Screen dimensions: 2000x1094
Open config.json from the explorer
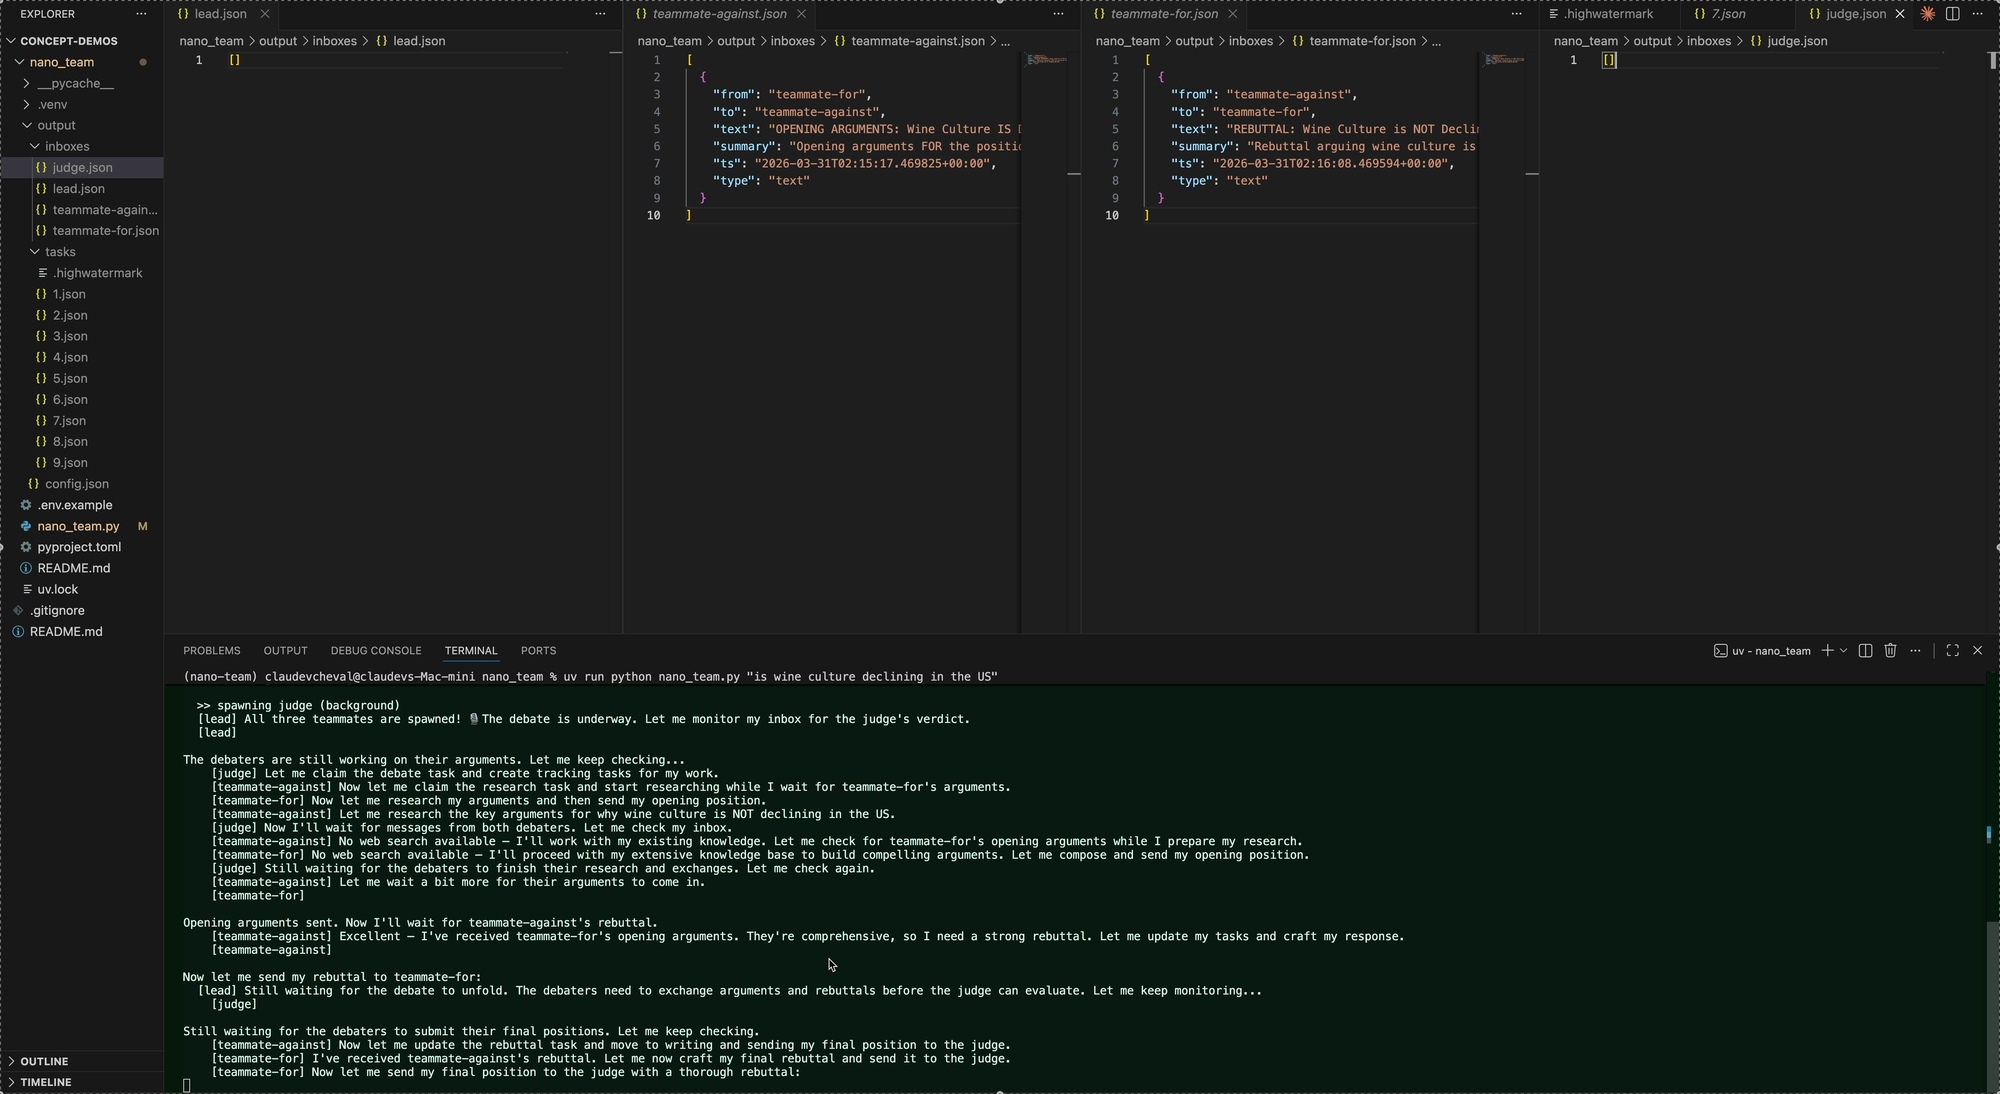pos(75,483)
